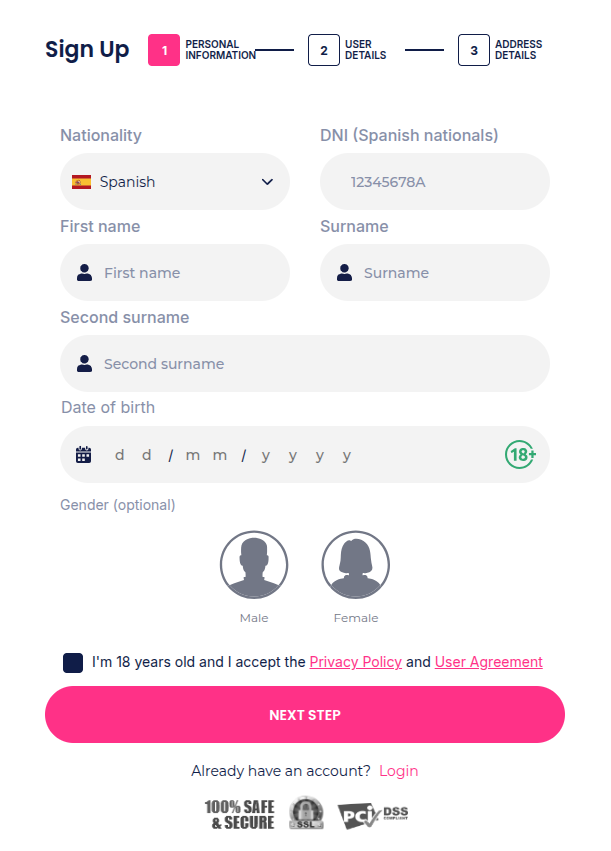
Task: Open the Privacy Policy link
Action: [355, 662]
